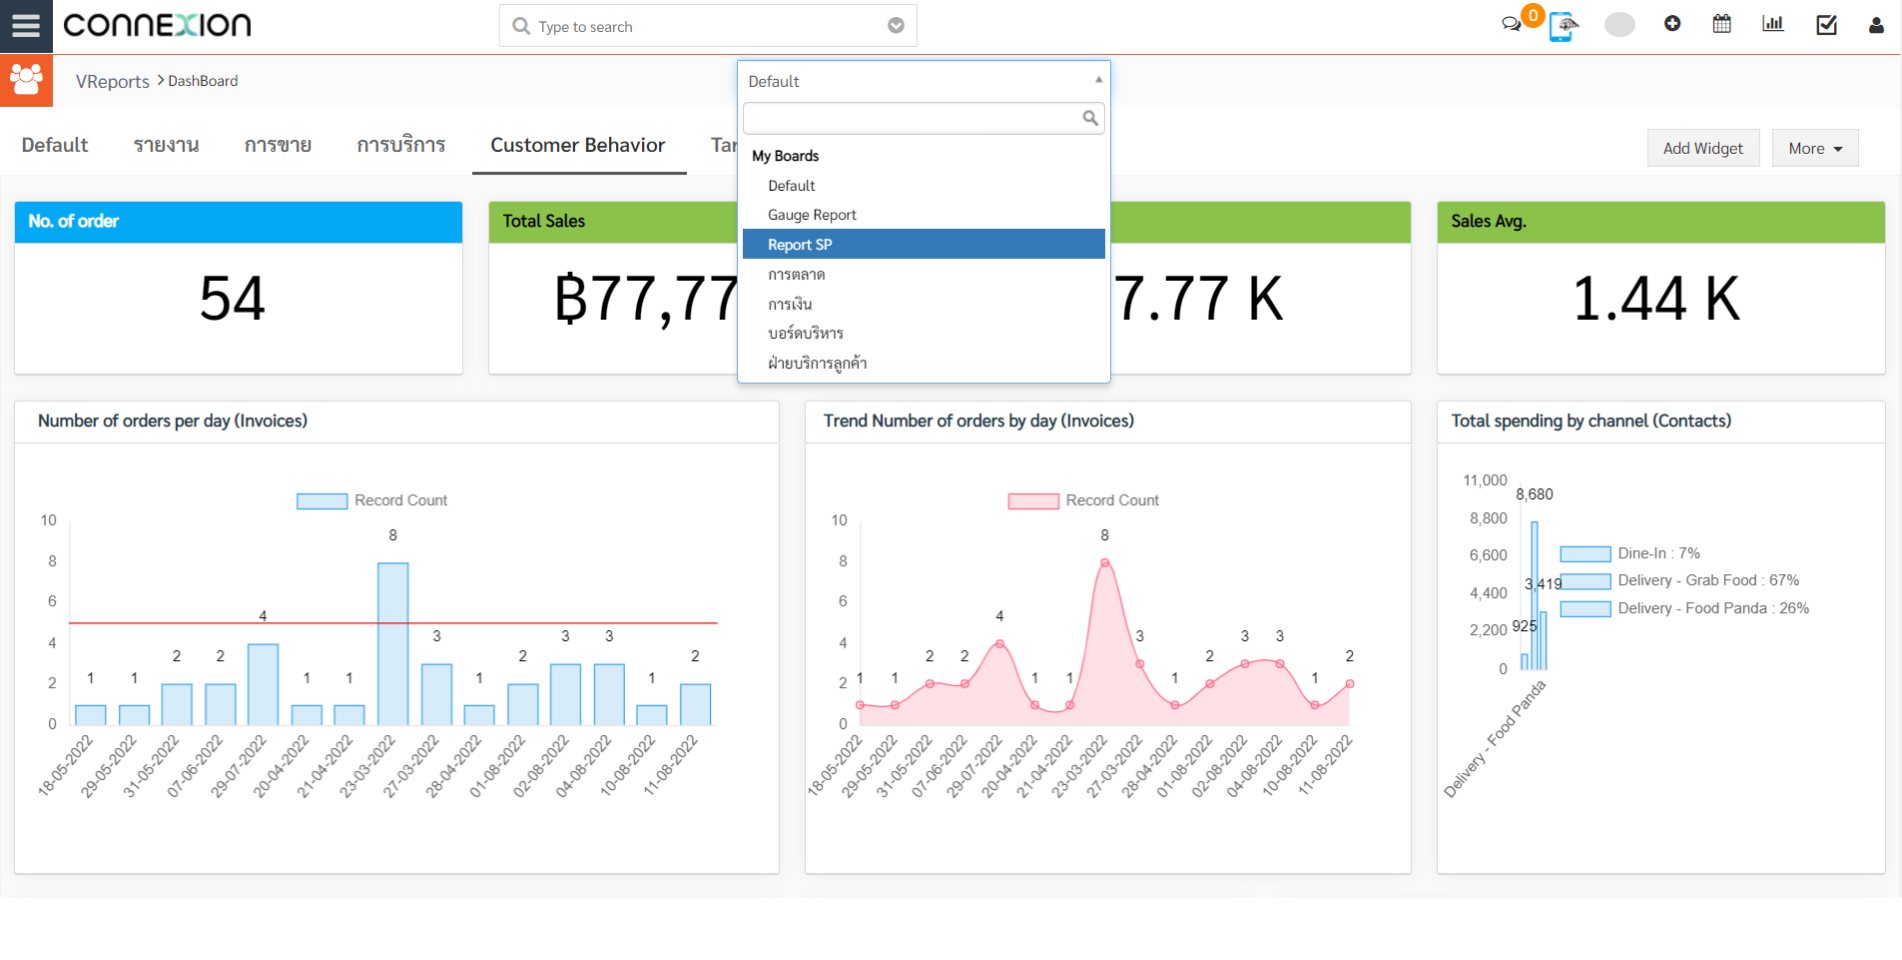Viewport: 1902px width, 960px height.
Task: Click the board search input field
Action: point(912,118)
